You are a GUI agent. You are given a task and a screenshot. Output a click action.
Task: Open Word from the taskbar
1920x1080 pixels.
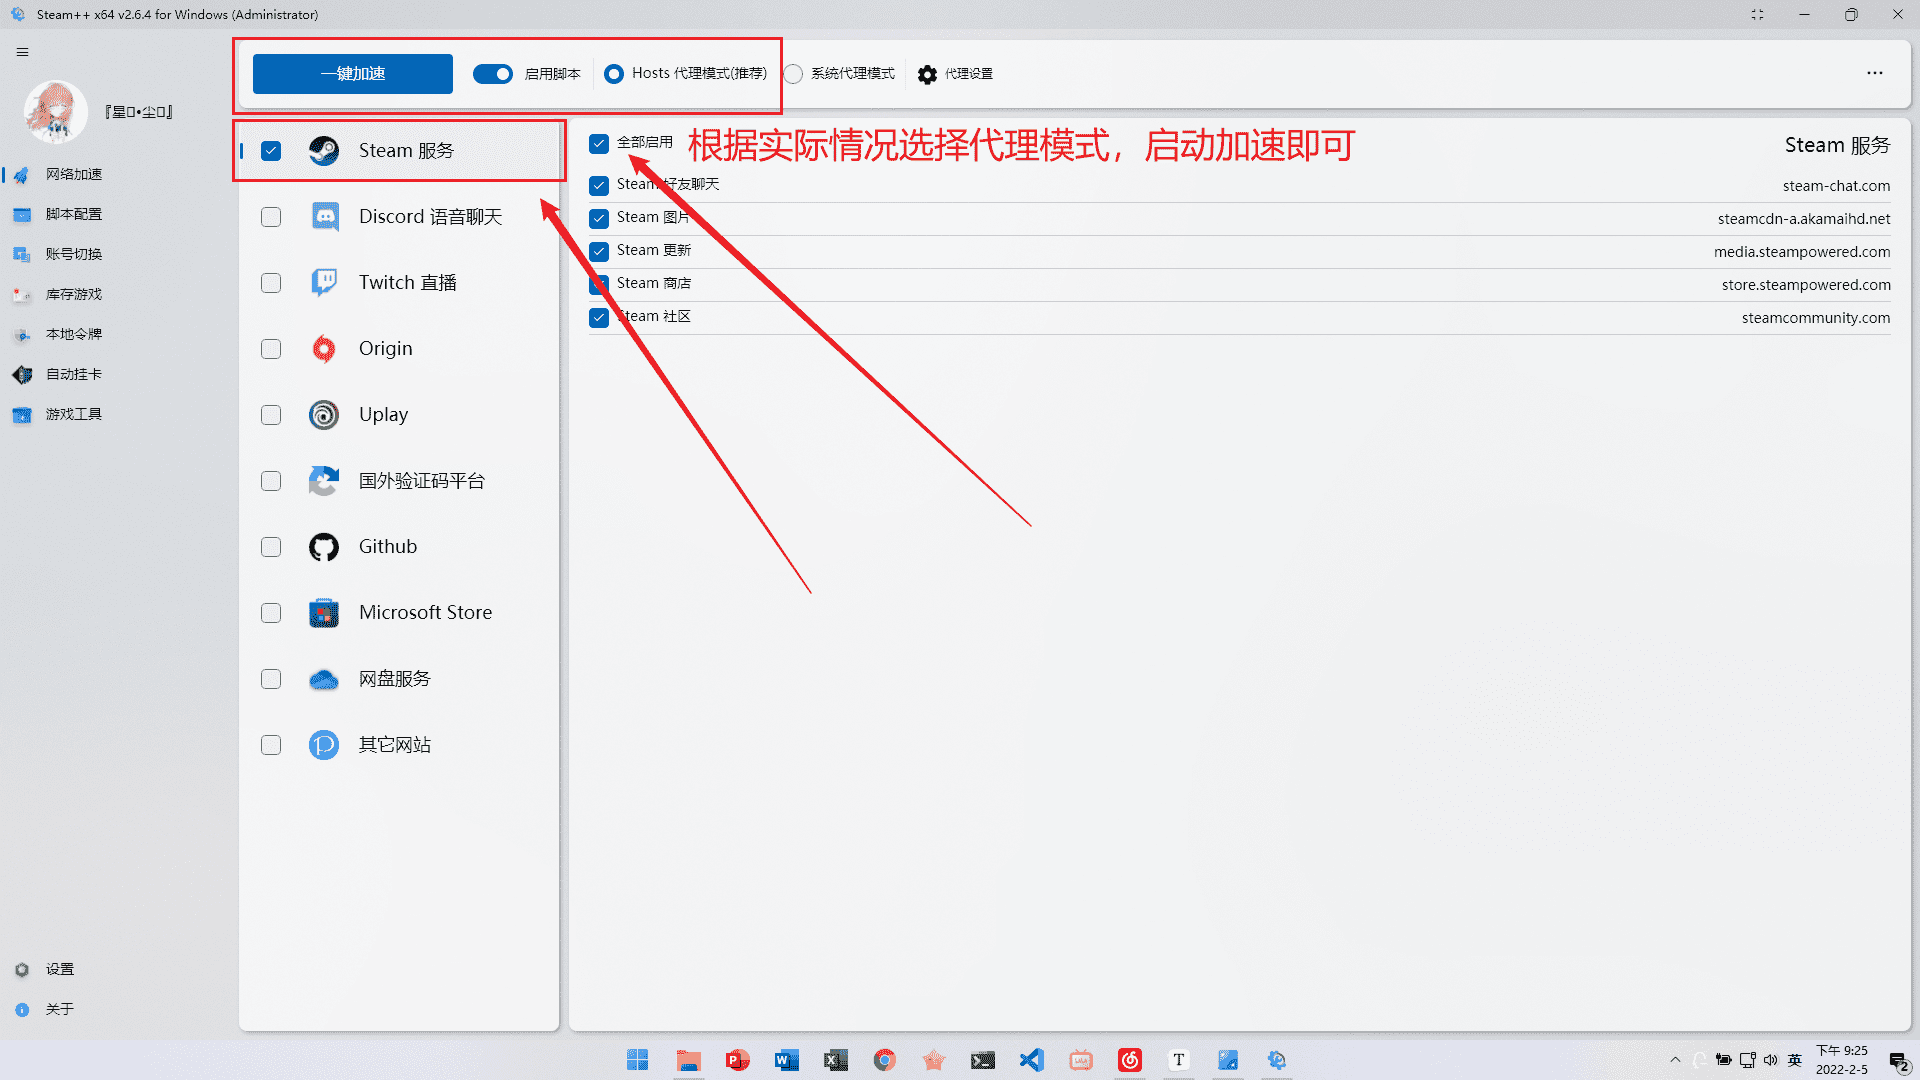click(787, 1060)
